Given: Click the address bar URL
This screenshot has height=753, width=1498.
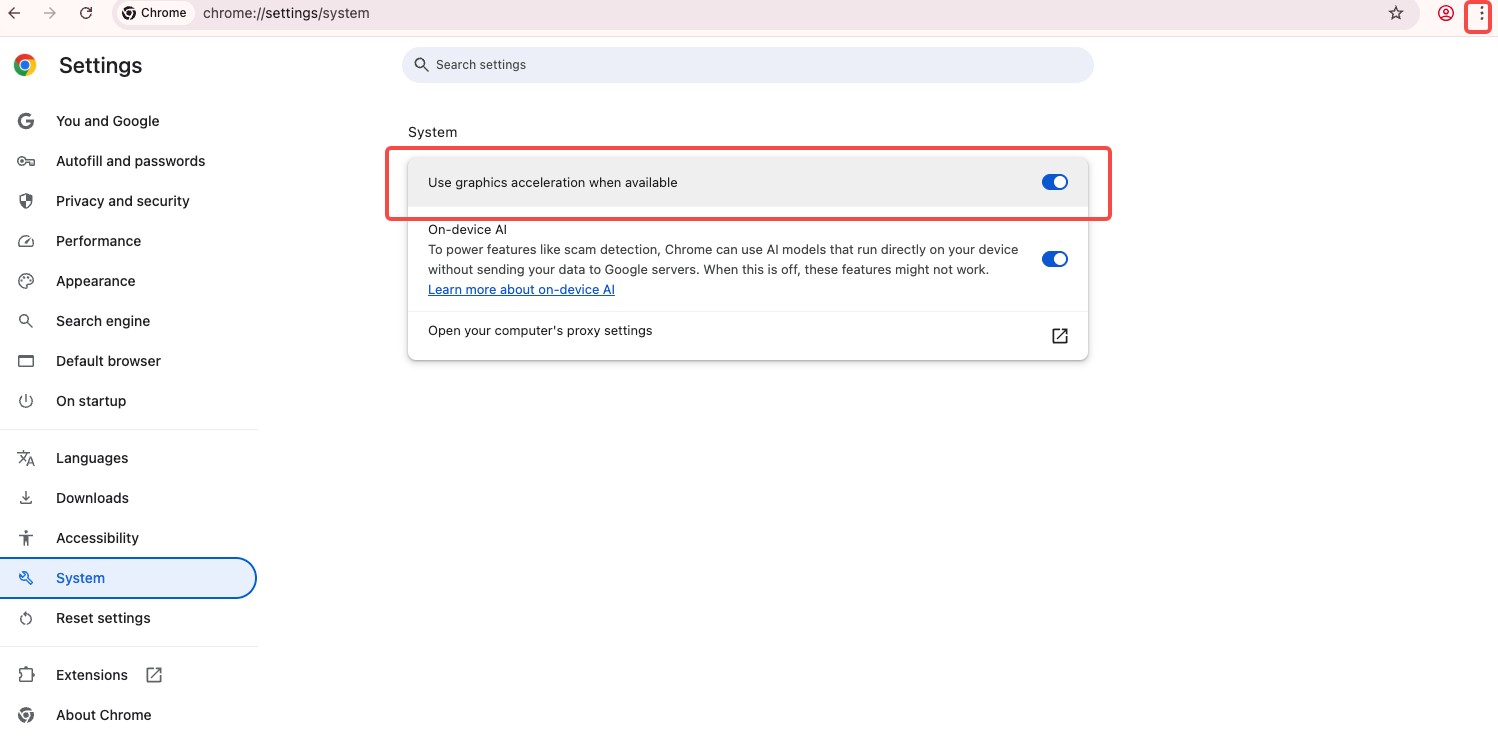Looking at the screenshot, I should 286,14.
